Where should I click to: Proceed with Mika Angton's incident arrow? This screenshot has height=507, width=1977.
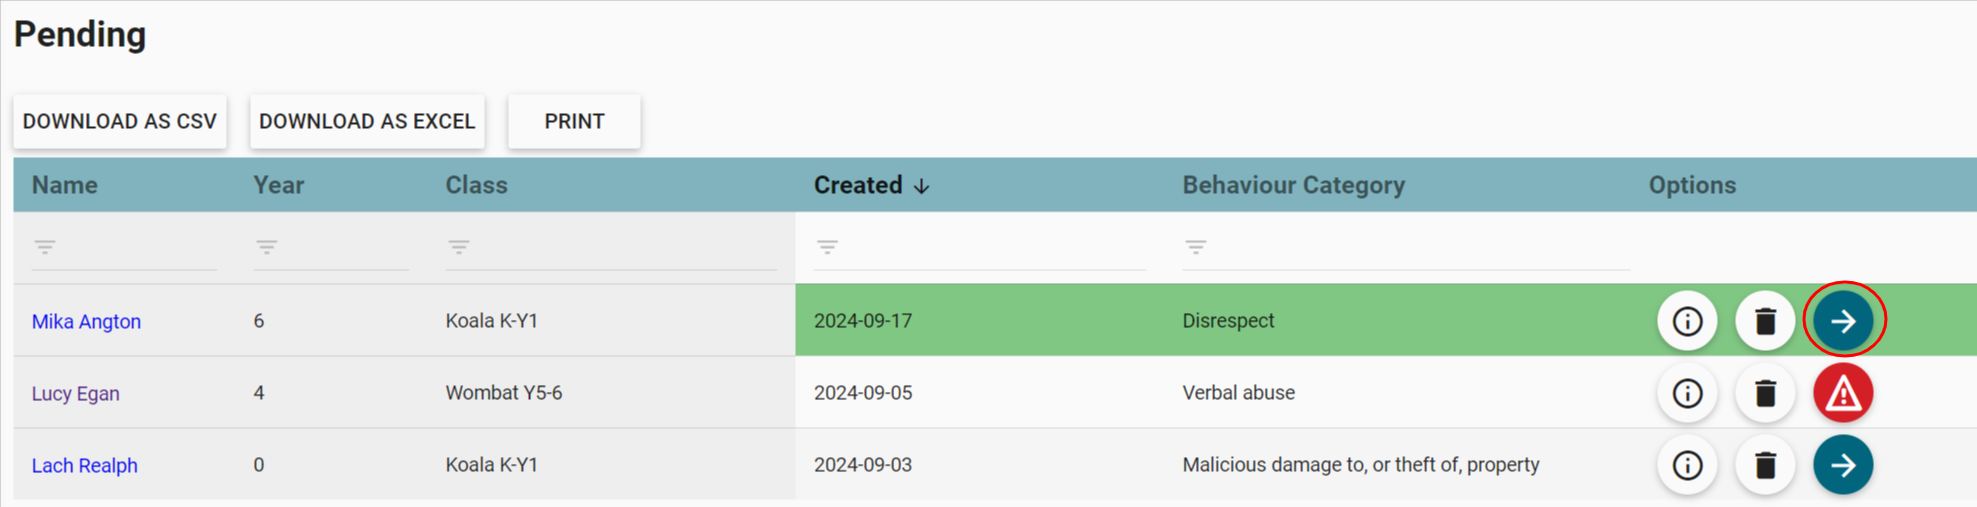tap(1843, 321)
